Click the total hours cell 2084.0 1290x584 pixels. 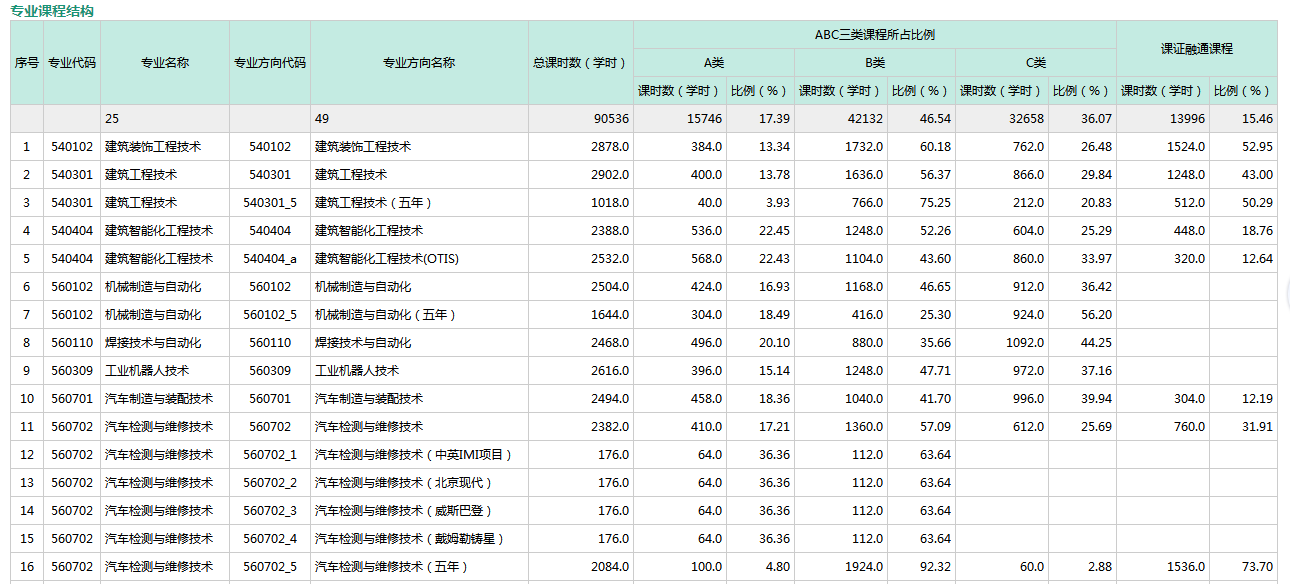581,566
